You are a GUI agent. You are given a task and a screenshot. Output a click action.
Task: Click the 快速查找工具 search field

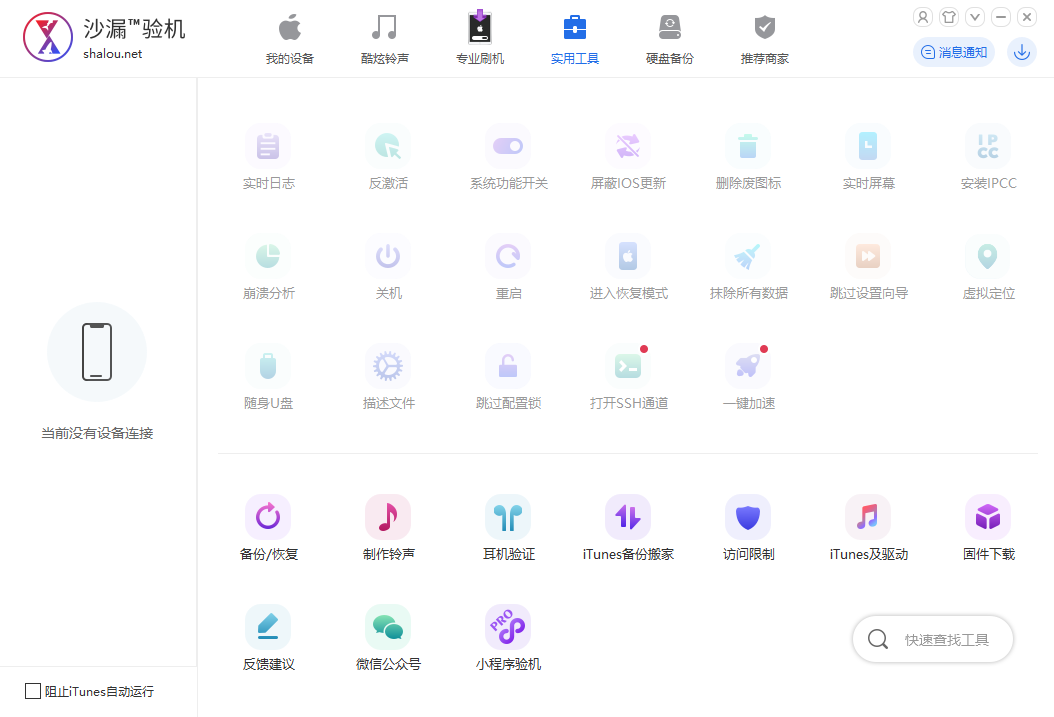coord(946,640)
